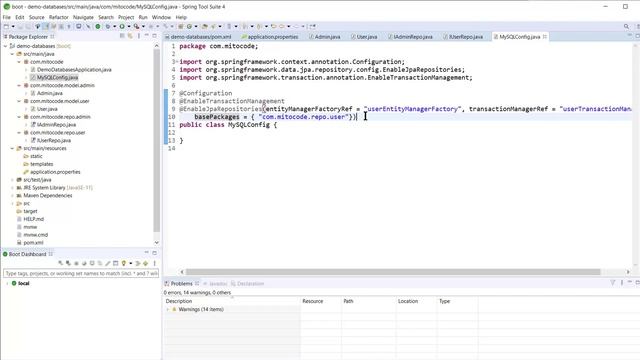Open the Run menu
Screen dimensions: 640x360
point(143,17)
